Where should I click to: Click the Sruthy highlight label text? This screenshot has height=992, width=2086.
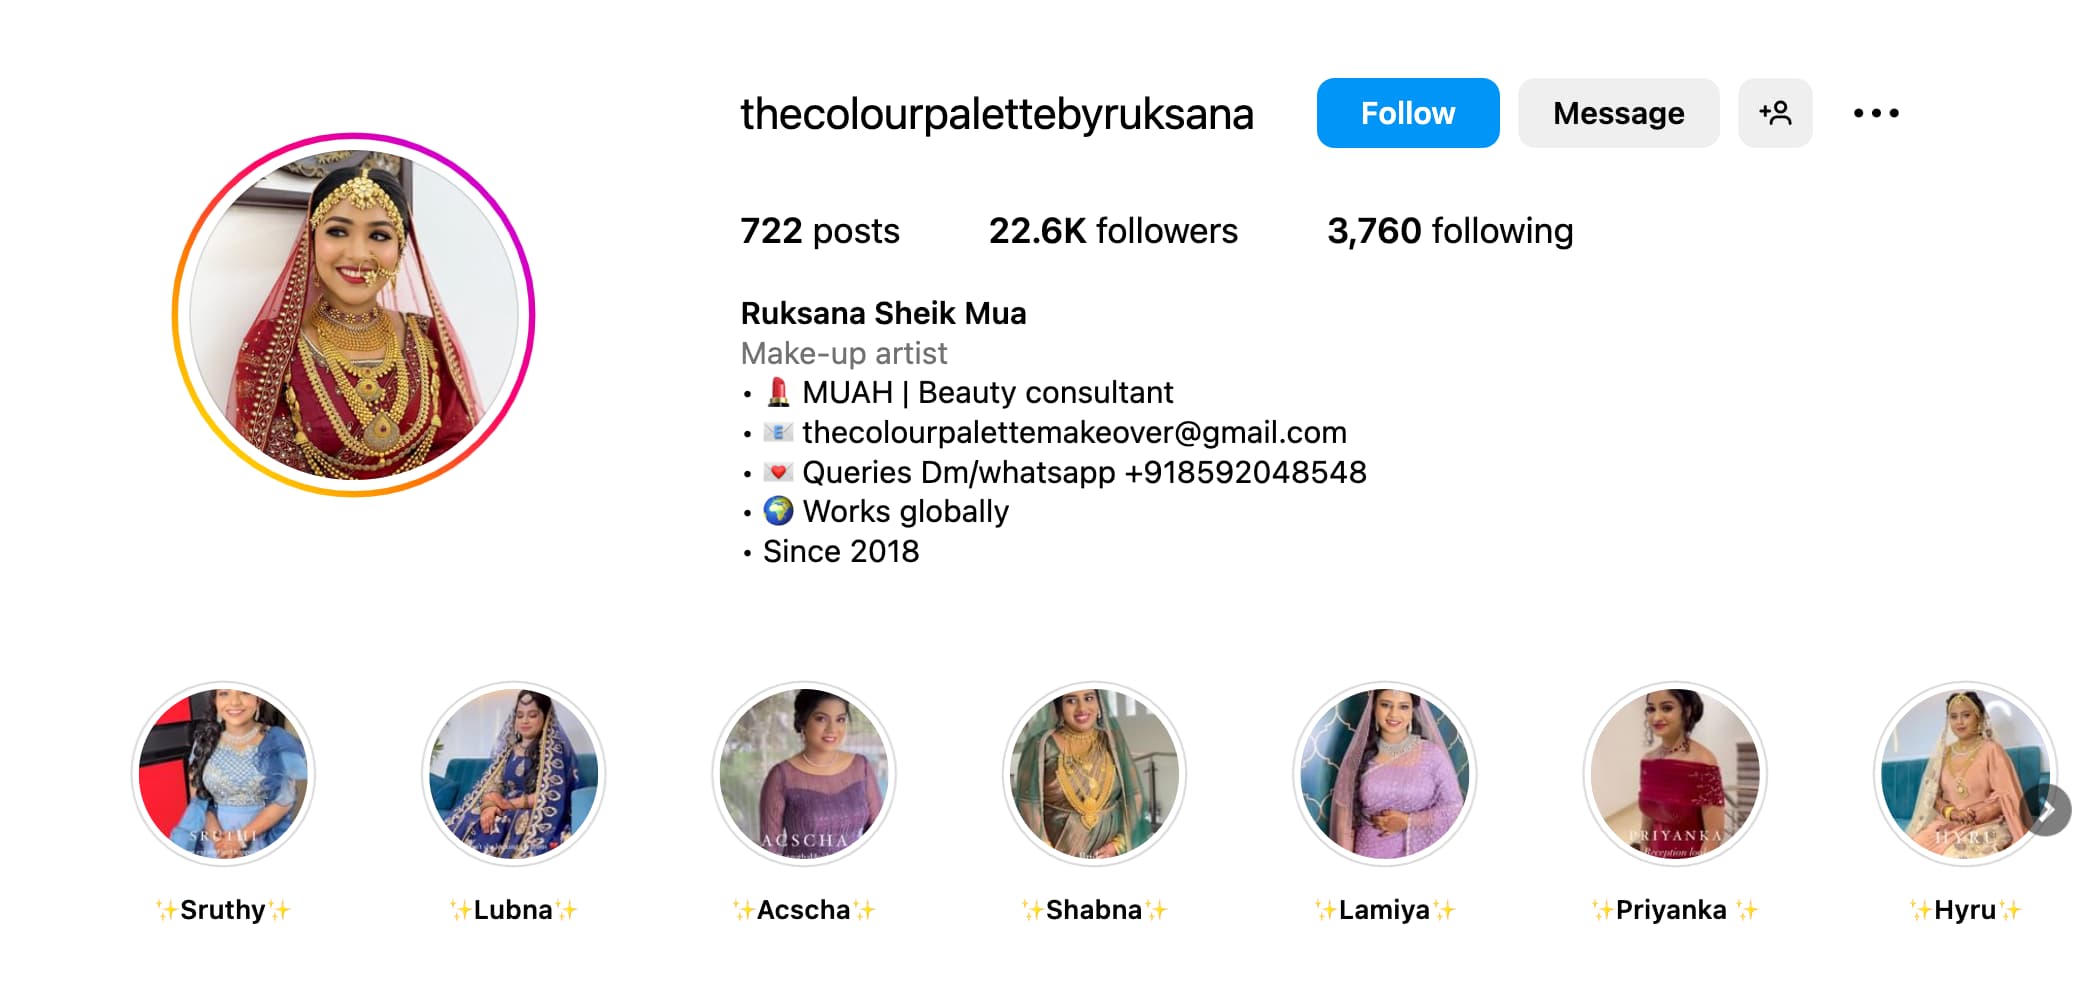pos(224,910)
